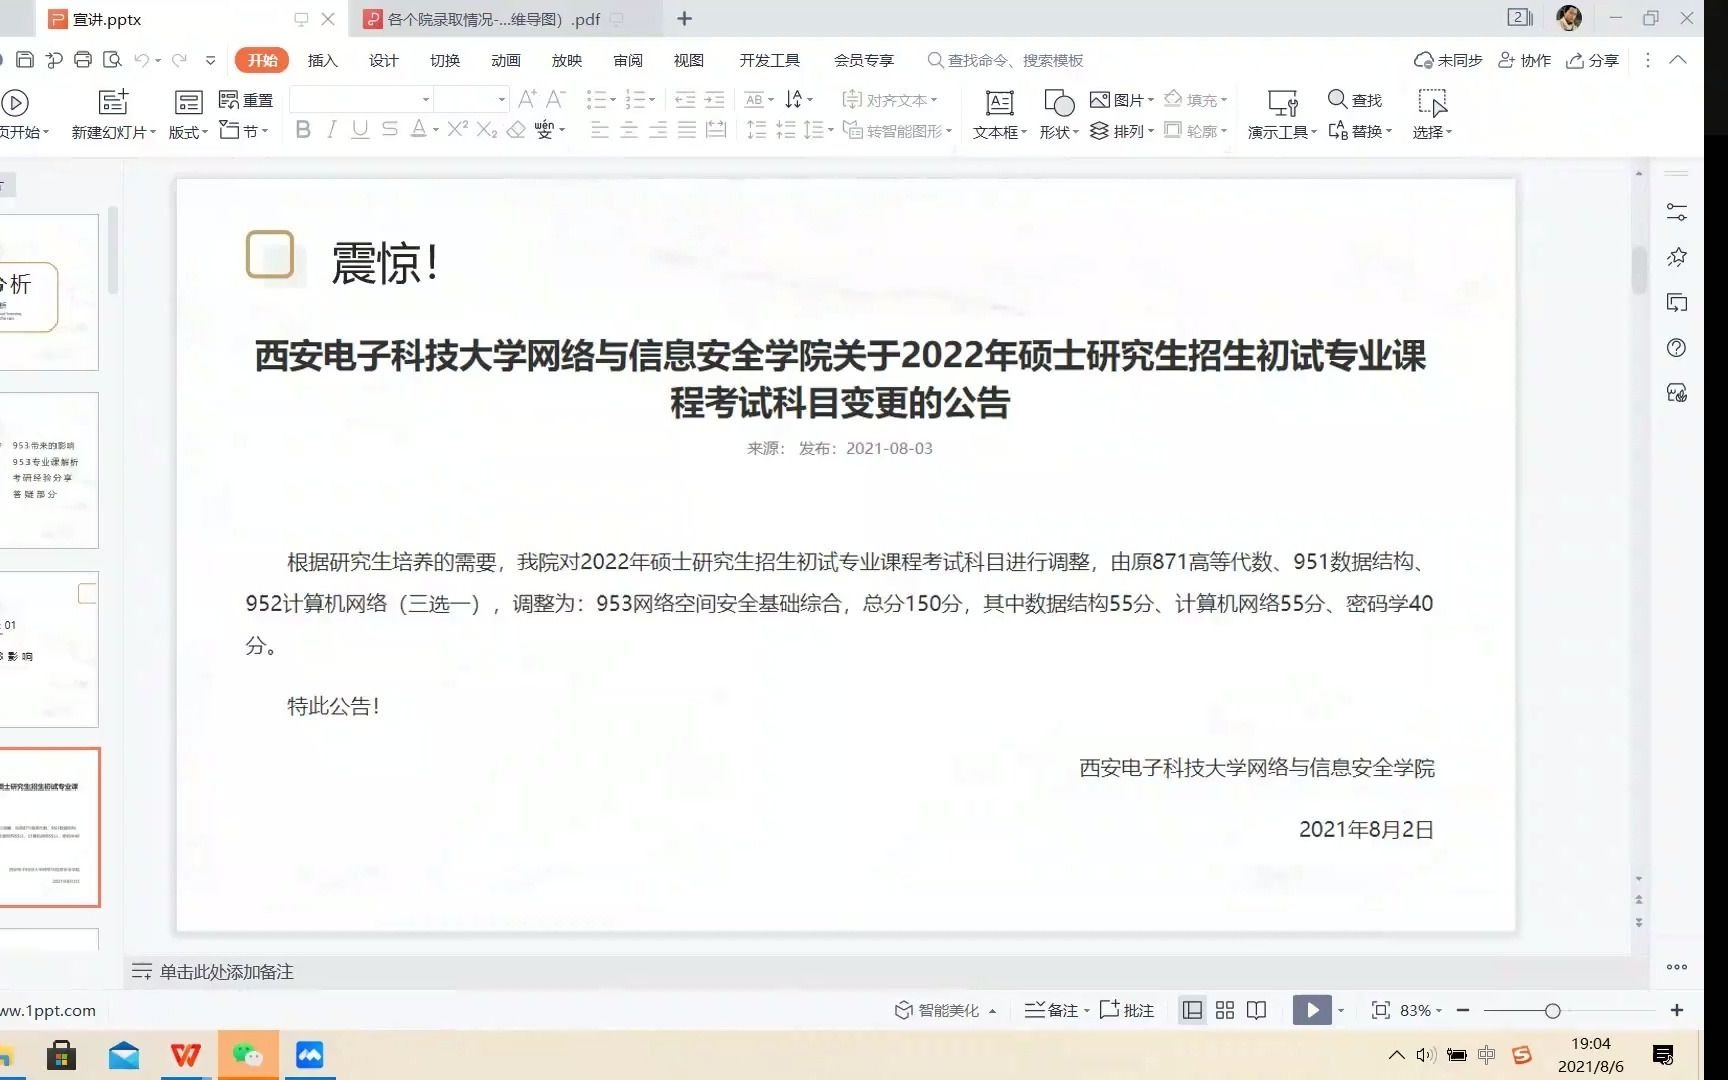Select the agenda slide thumbnail listing 953
This screenshot has height=1080, width=1728.
click(49, 470)
